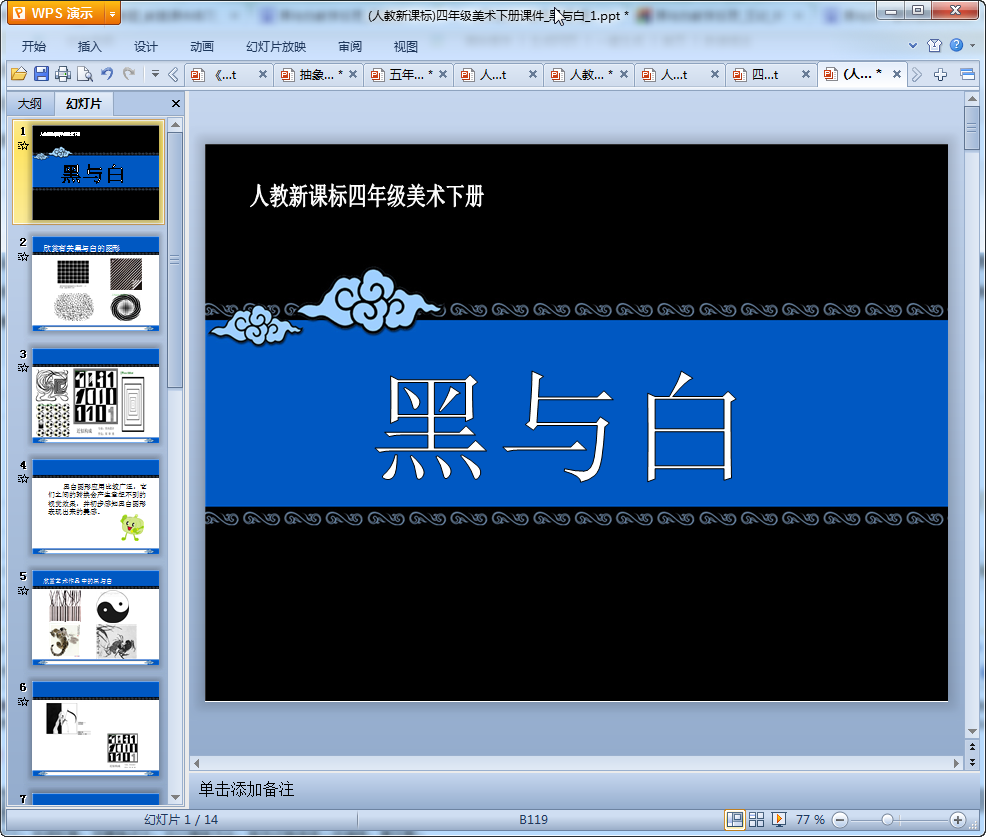986x837 pixels.
Task: Close the active (人... document tab
Action: coord(897,74)
